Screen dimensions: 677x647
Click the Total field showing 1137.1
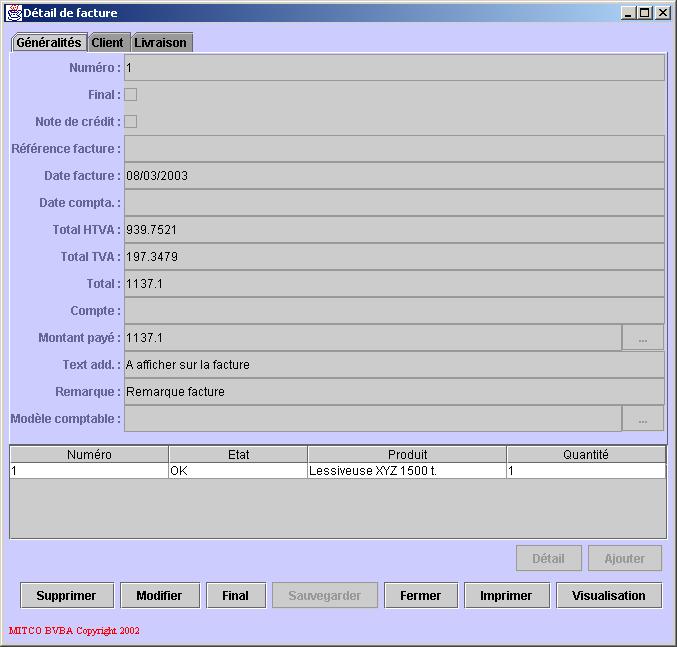[394, 284]
